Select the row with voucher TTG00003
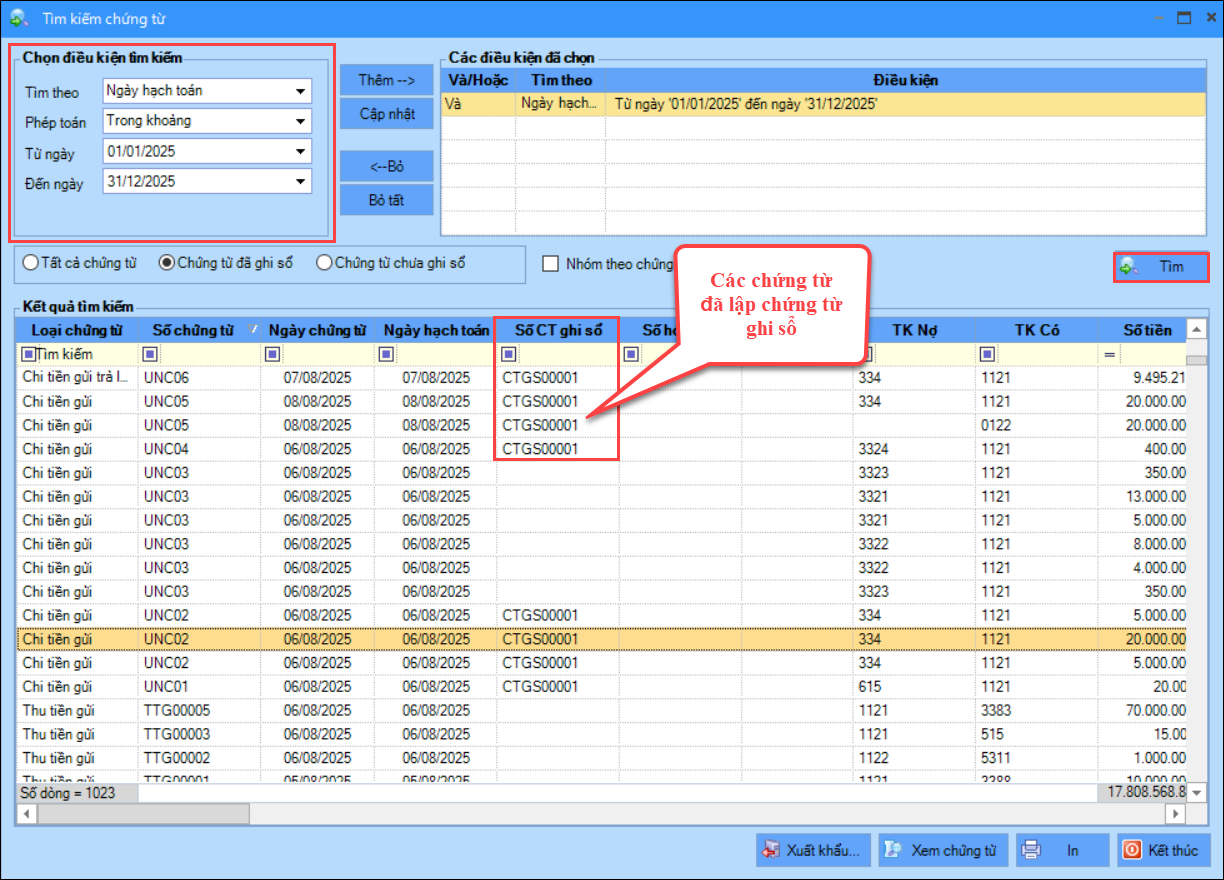1224x880 pixels. [x=601, y=734]
